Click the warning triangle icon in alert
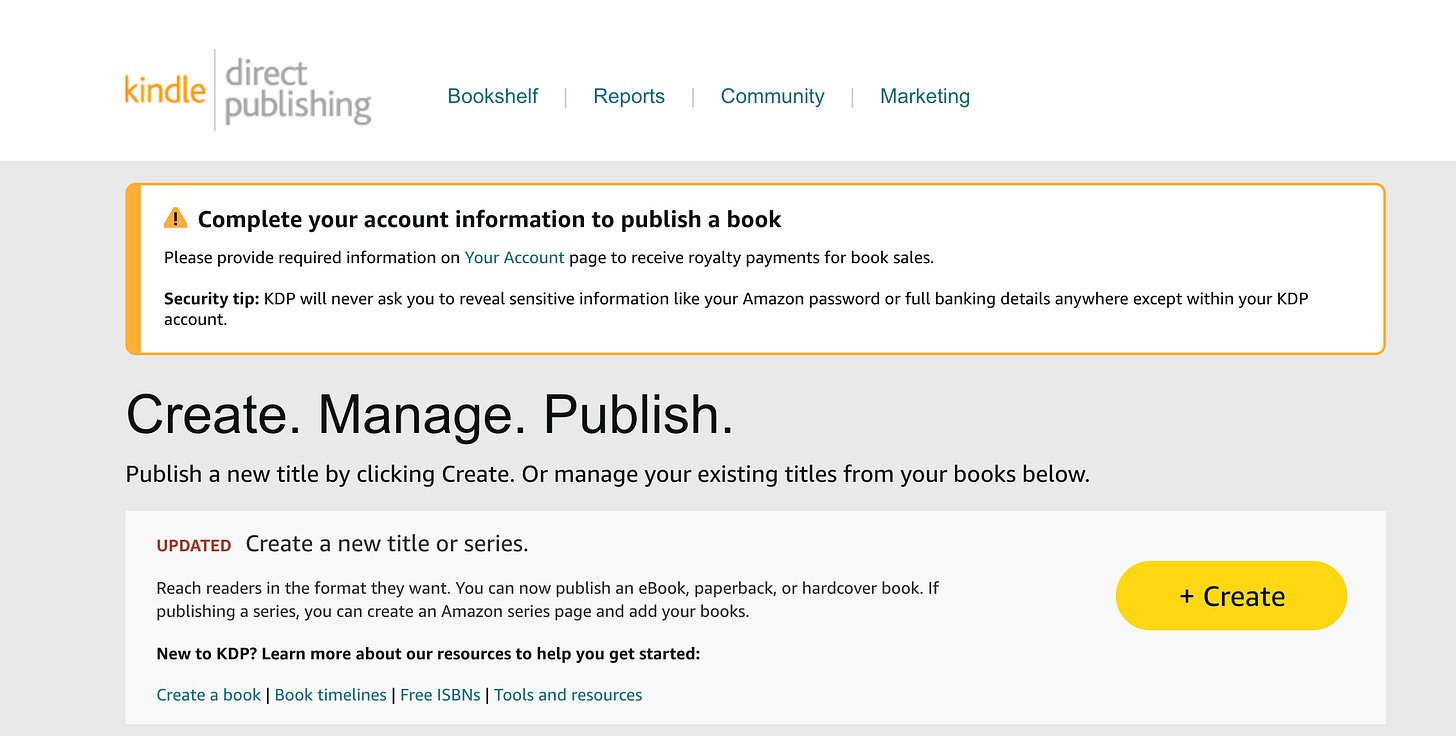This screenshot has width=1456, height=736. (175, 218)
